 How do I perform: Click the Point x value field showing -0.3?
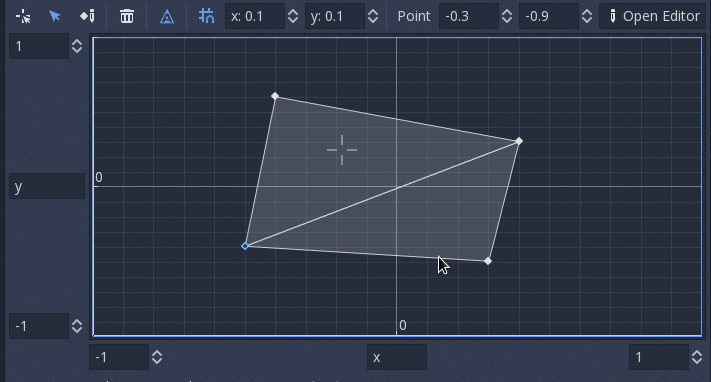(x=469, y=16)
